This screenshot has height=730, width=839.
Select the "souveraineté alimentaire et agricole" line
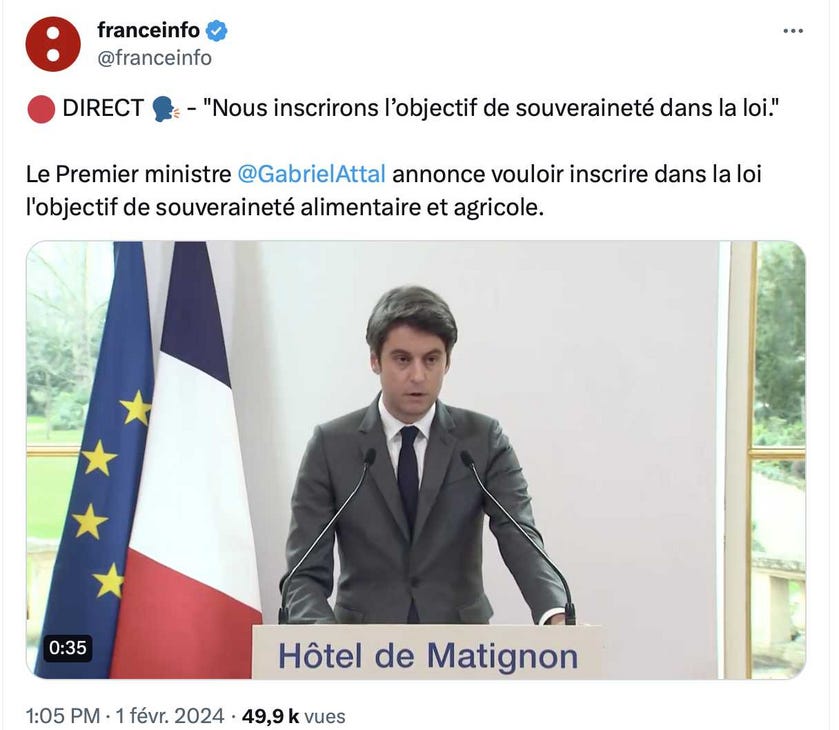[x=285, y=208]
